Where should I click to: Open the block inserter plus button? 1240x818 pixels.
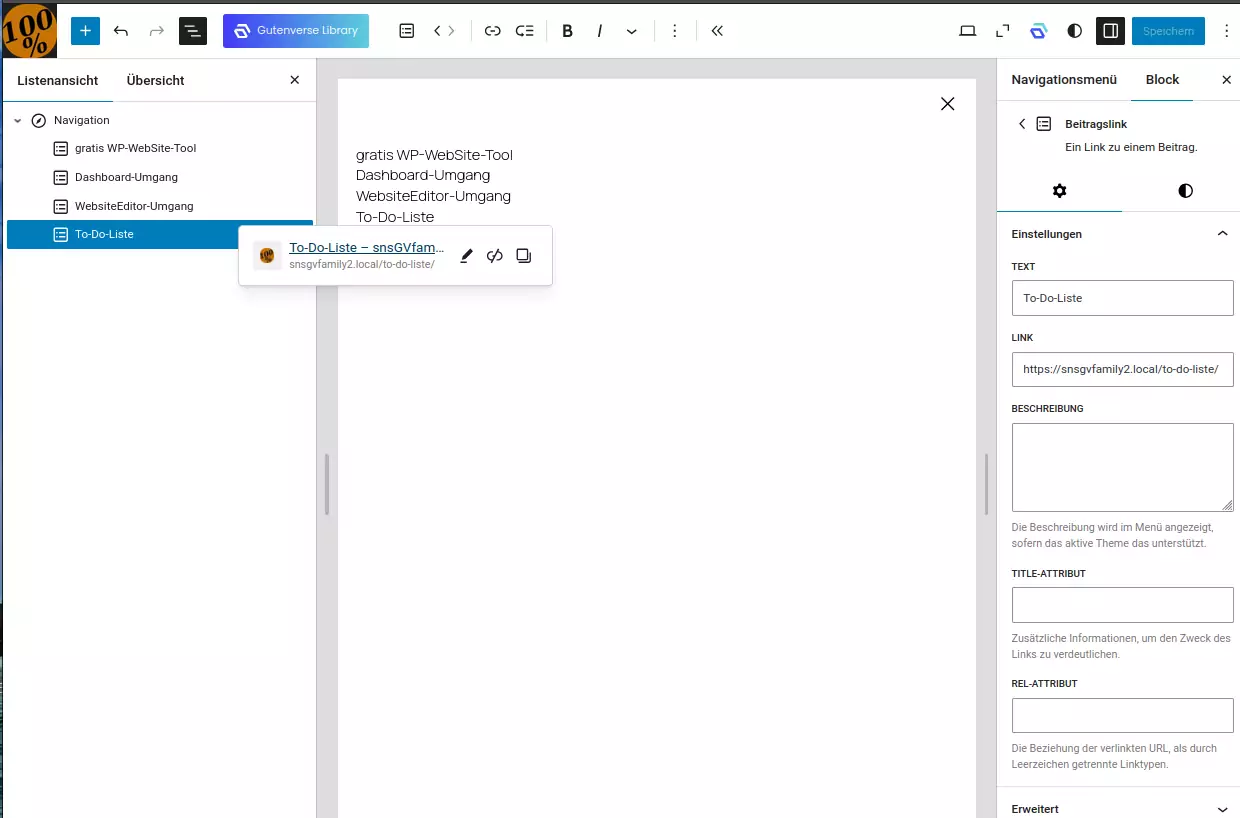click(x=85, y=31)
